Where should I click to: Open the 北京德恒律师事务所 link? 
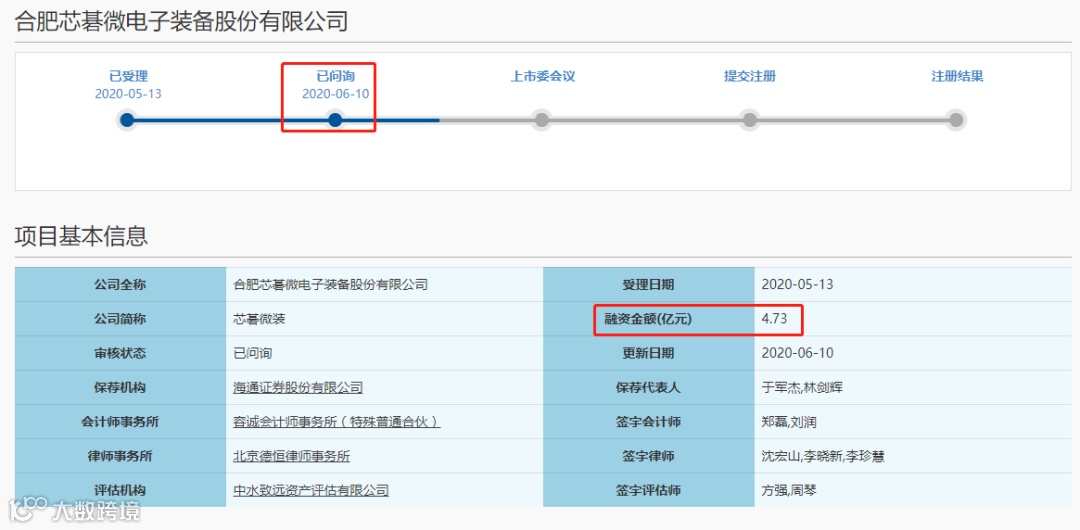pyautogui.click(x=292, y=456)
